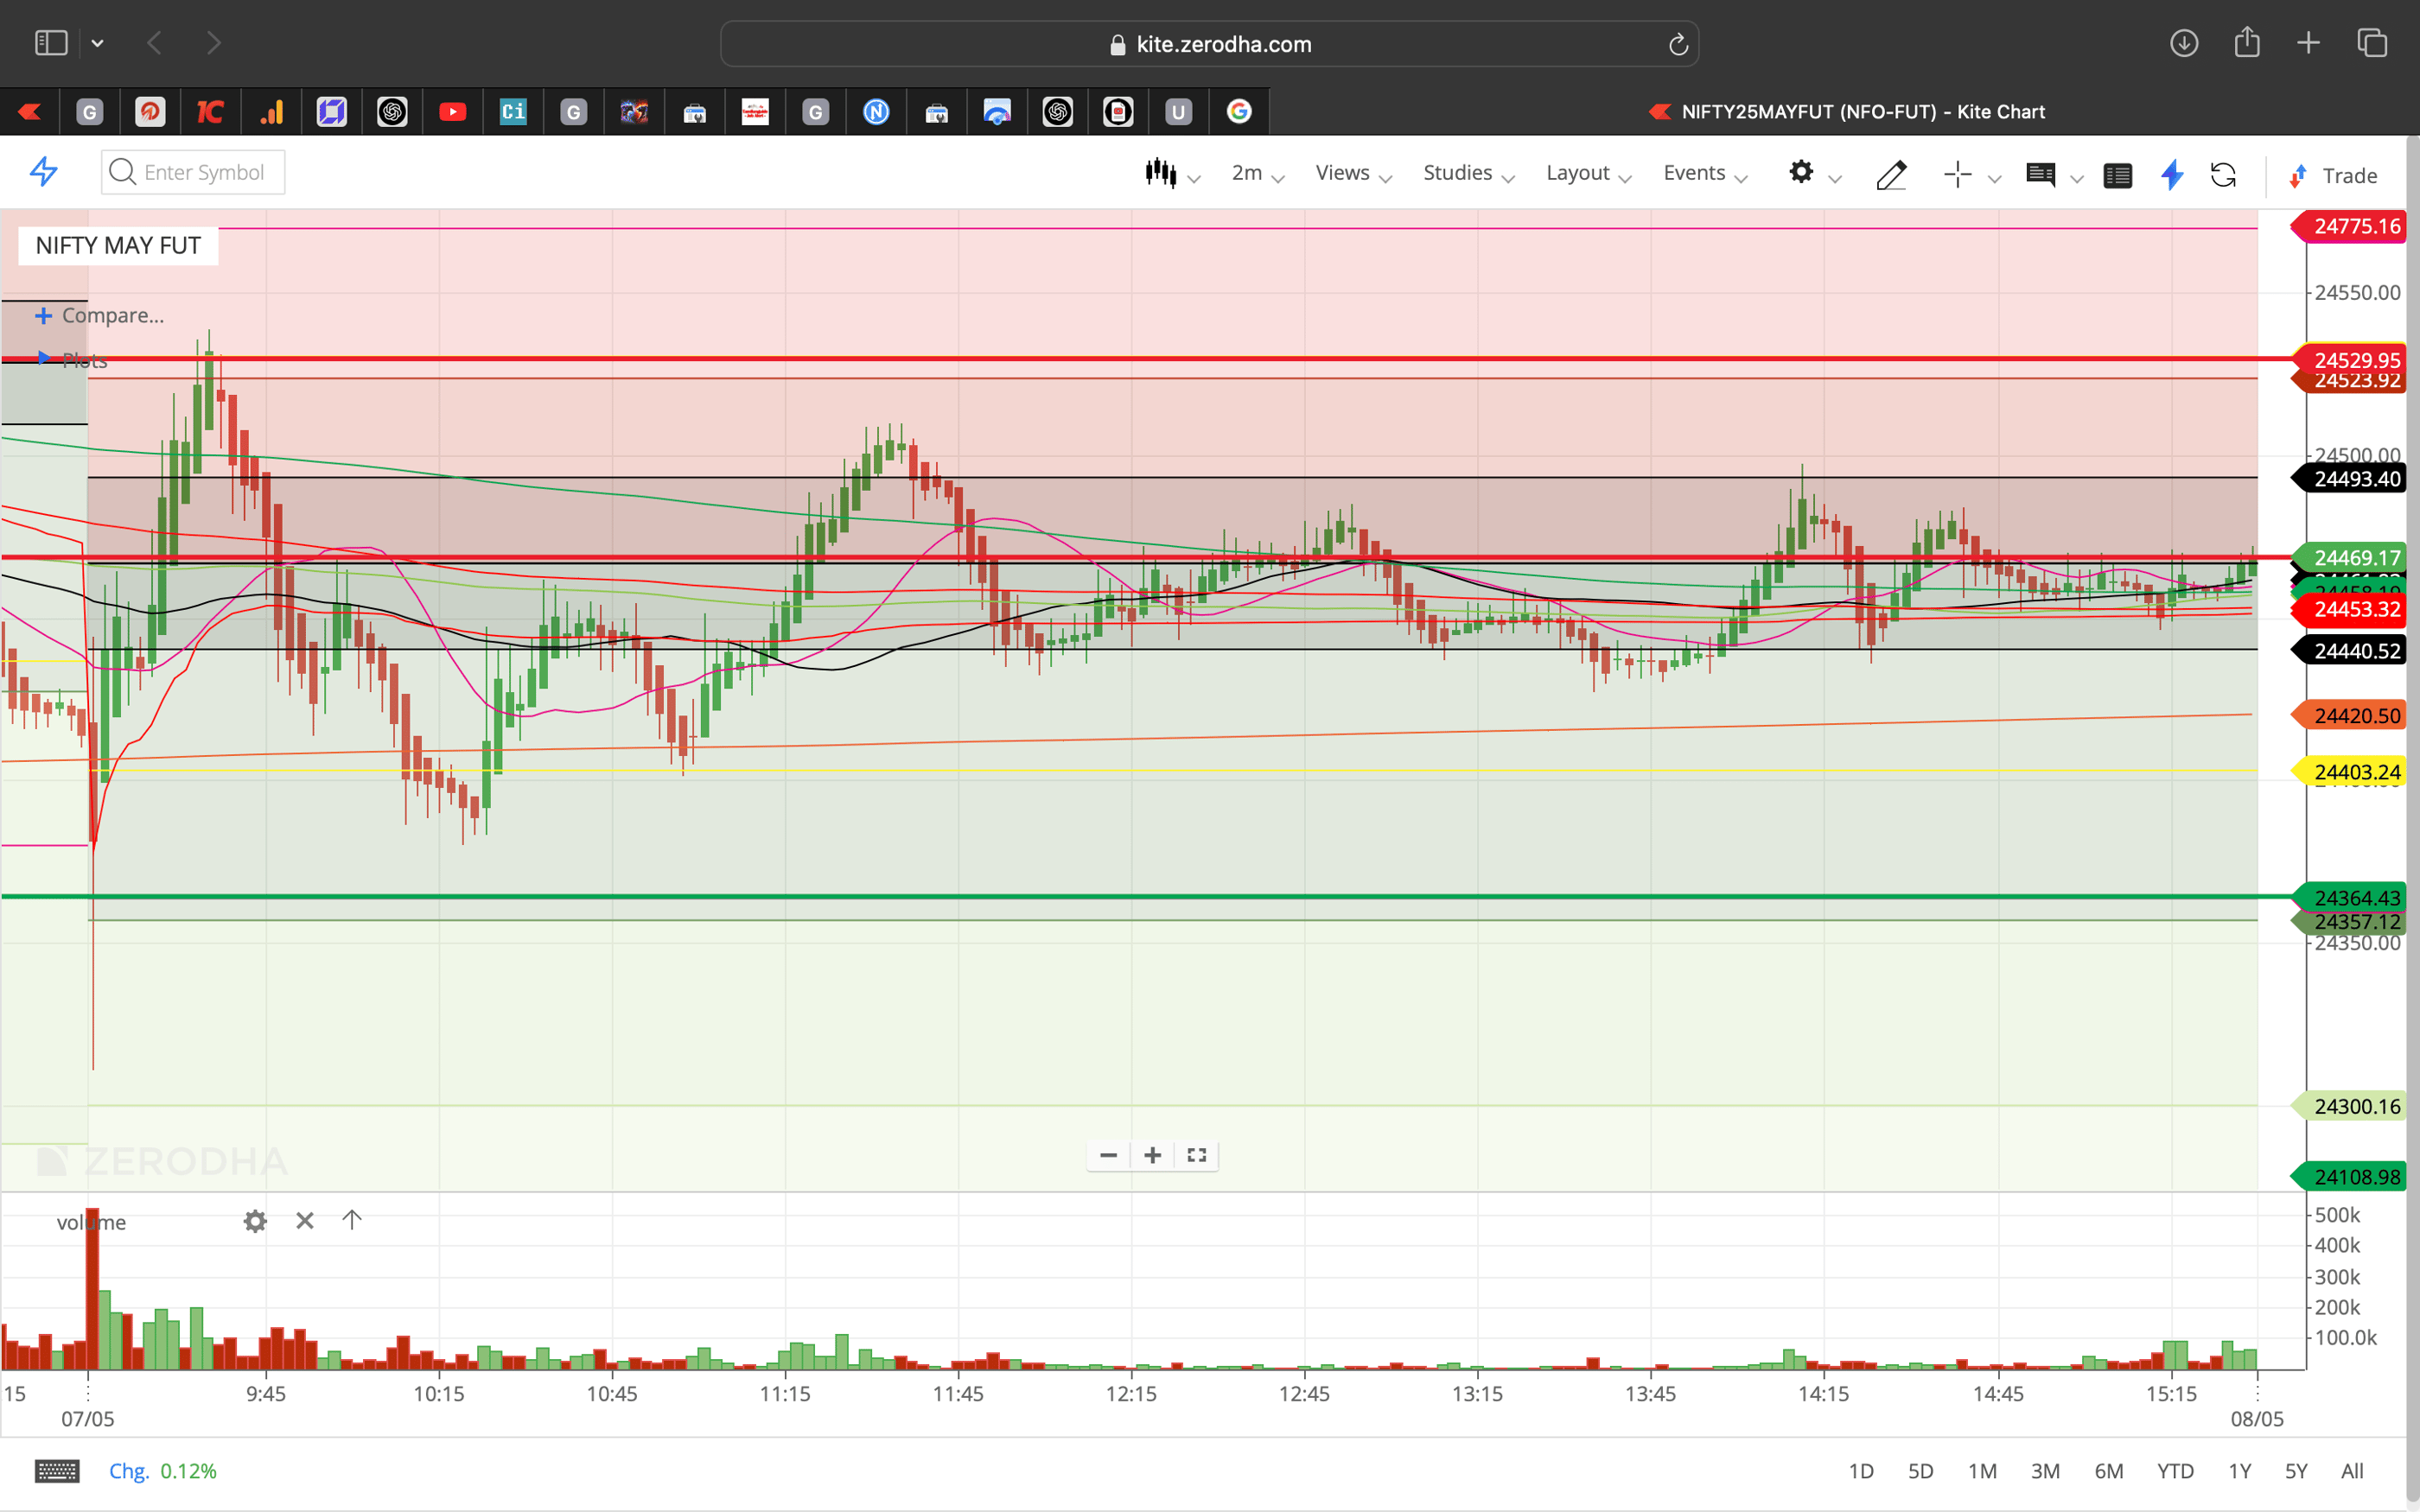Open the 2m interval dropdown
The image size is (2420, 1512).
point(1247,172)
